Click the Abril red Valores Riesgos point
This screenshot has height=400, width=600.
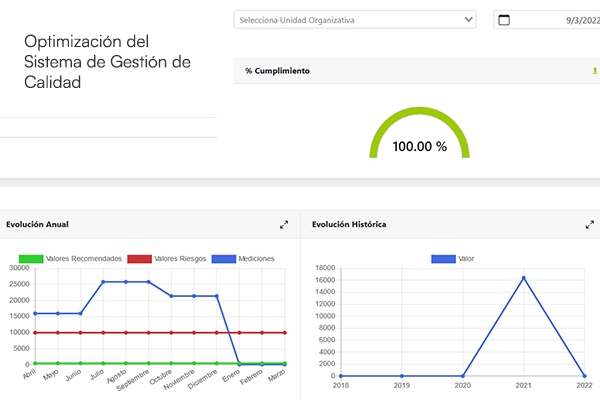[35, 333]
